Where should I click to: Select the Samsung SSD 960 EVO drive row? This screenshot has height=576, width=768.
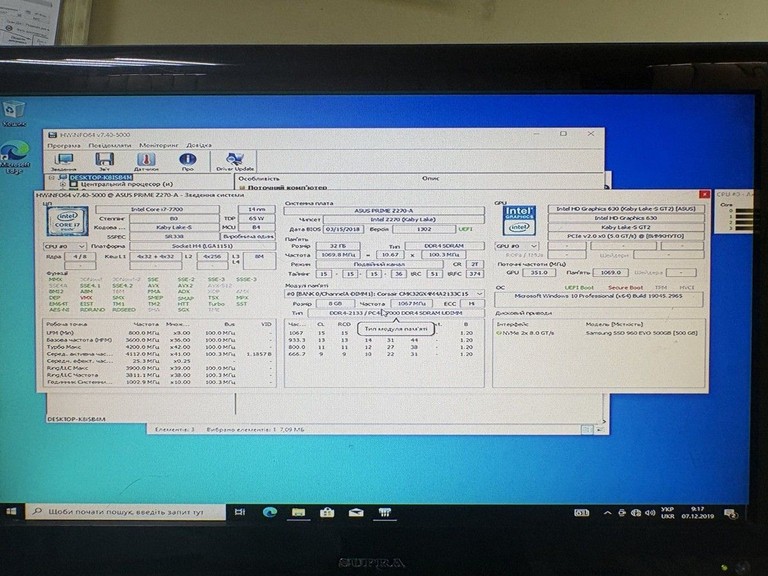(x=598, y=333)
